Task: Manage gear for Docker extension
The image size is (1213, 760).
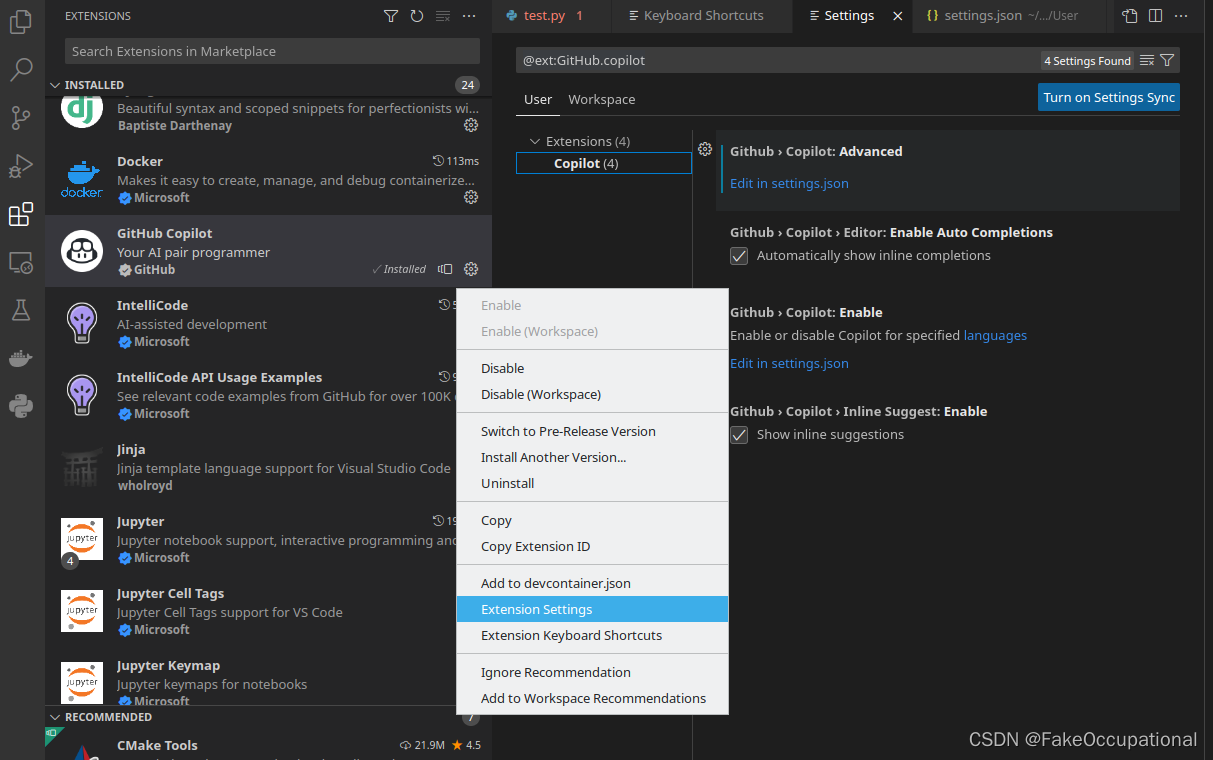Action: [471, 197]
